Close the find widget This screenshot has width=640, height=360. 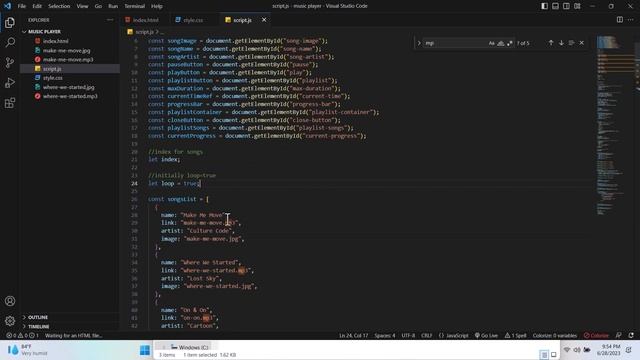click(582, 43)
